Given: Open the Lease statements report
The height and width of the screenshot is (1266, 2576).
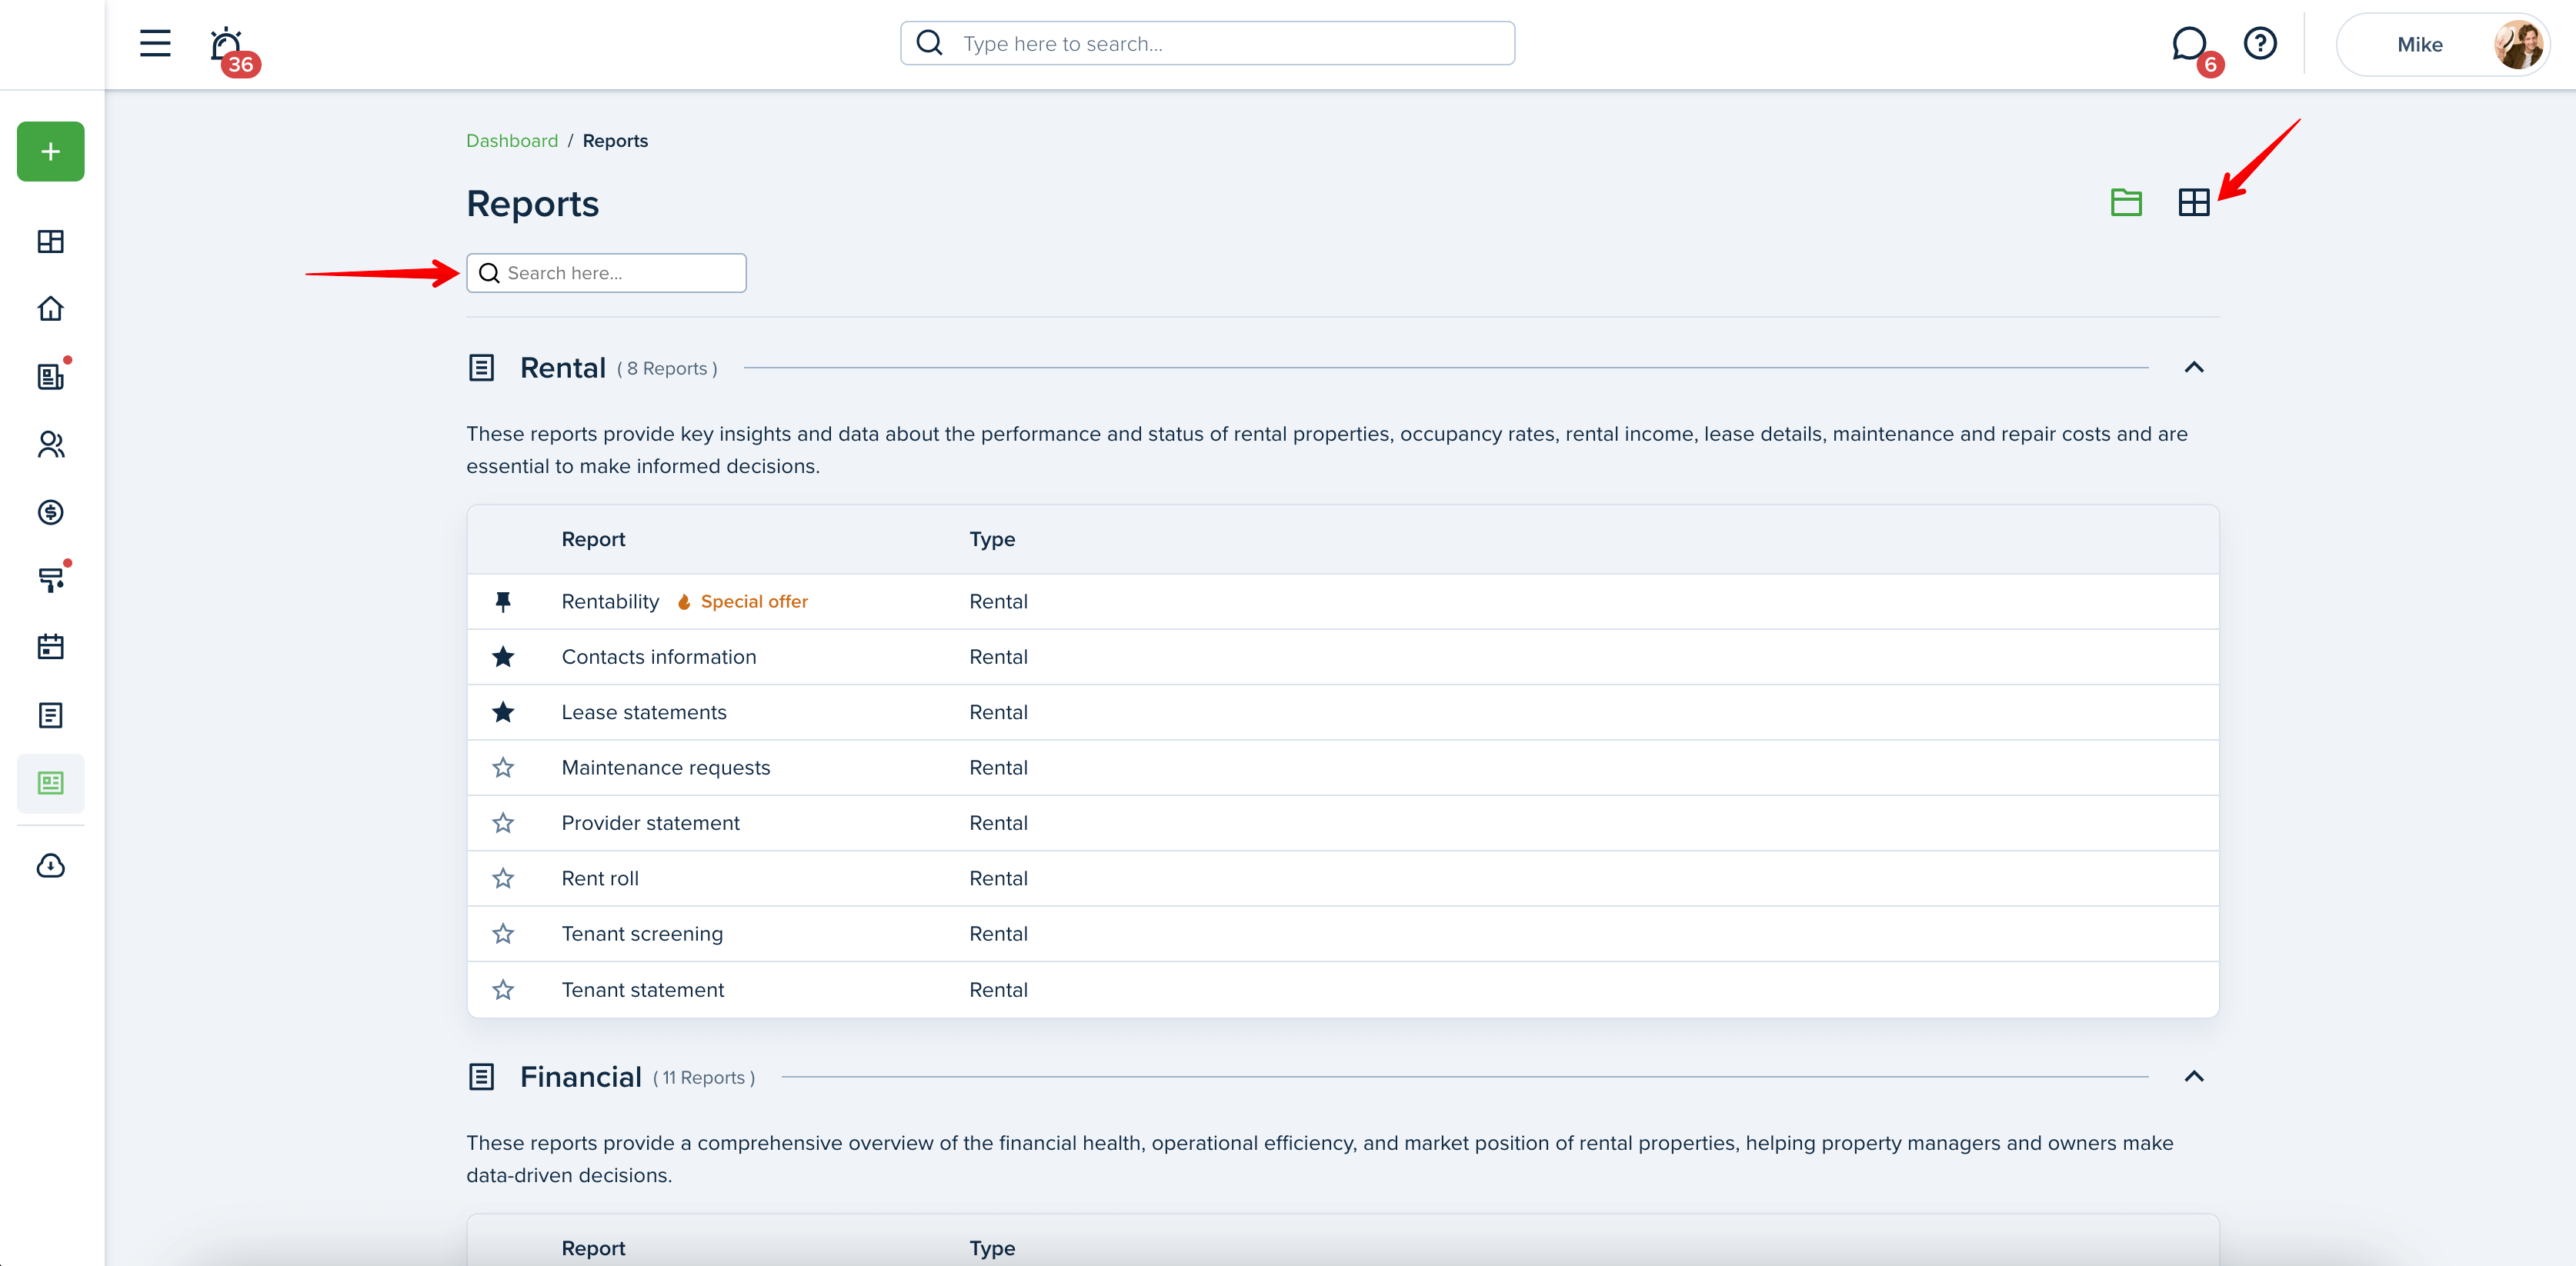Looking at the screenshot, I should pos(644,712).
